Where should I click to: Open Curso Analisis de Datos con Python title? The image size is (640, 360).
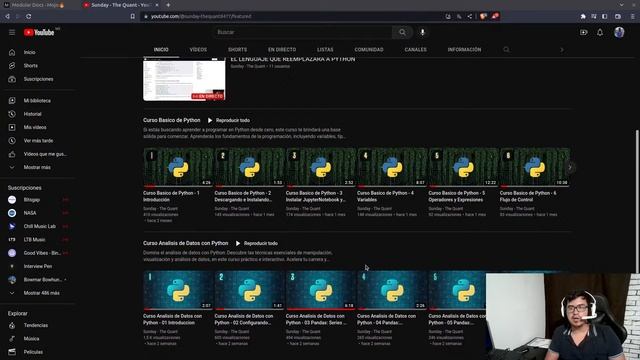click(185, 243)
